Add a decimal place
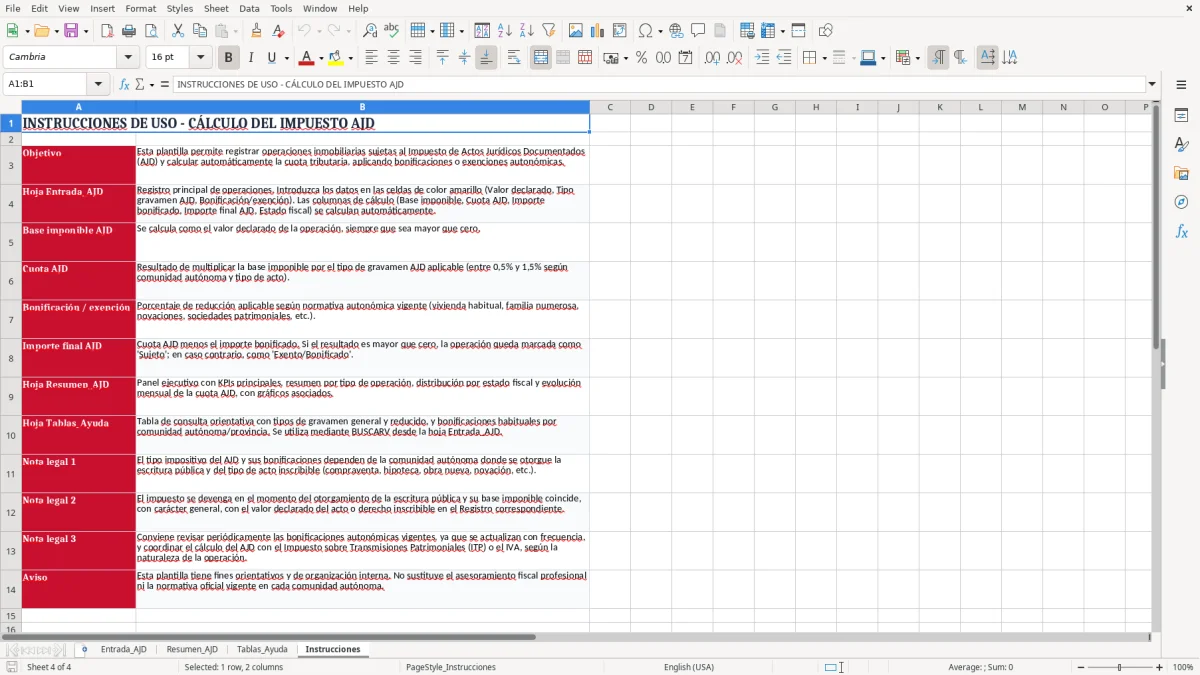 [x=712, y=58]
